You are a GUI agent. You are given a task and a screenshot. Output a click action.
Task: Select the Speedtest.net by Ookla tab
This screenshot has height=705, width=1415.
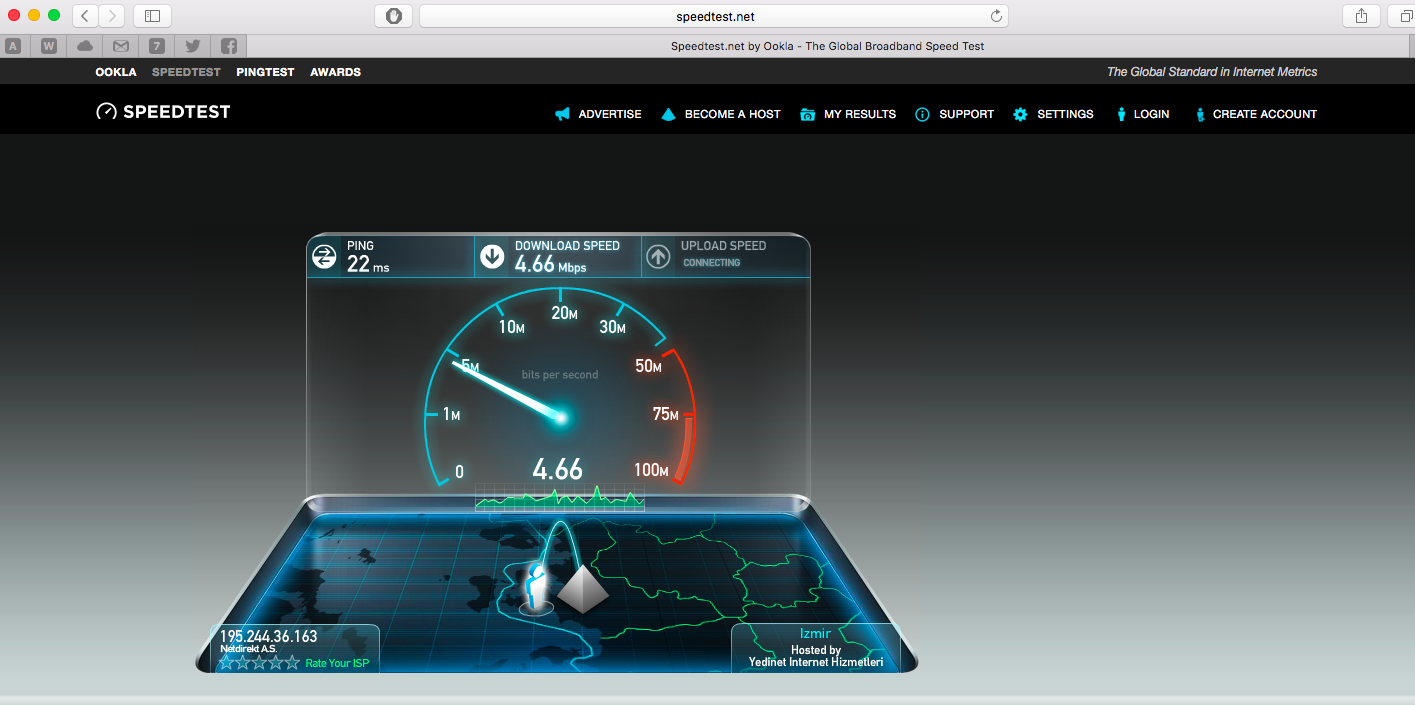(830, 46)
